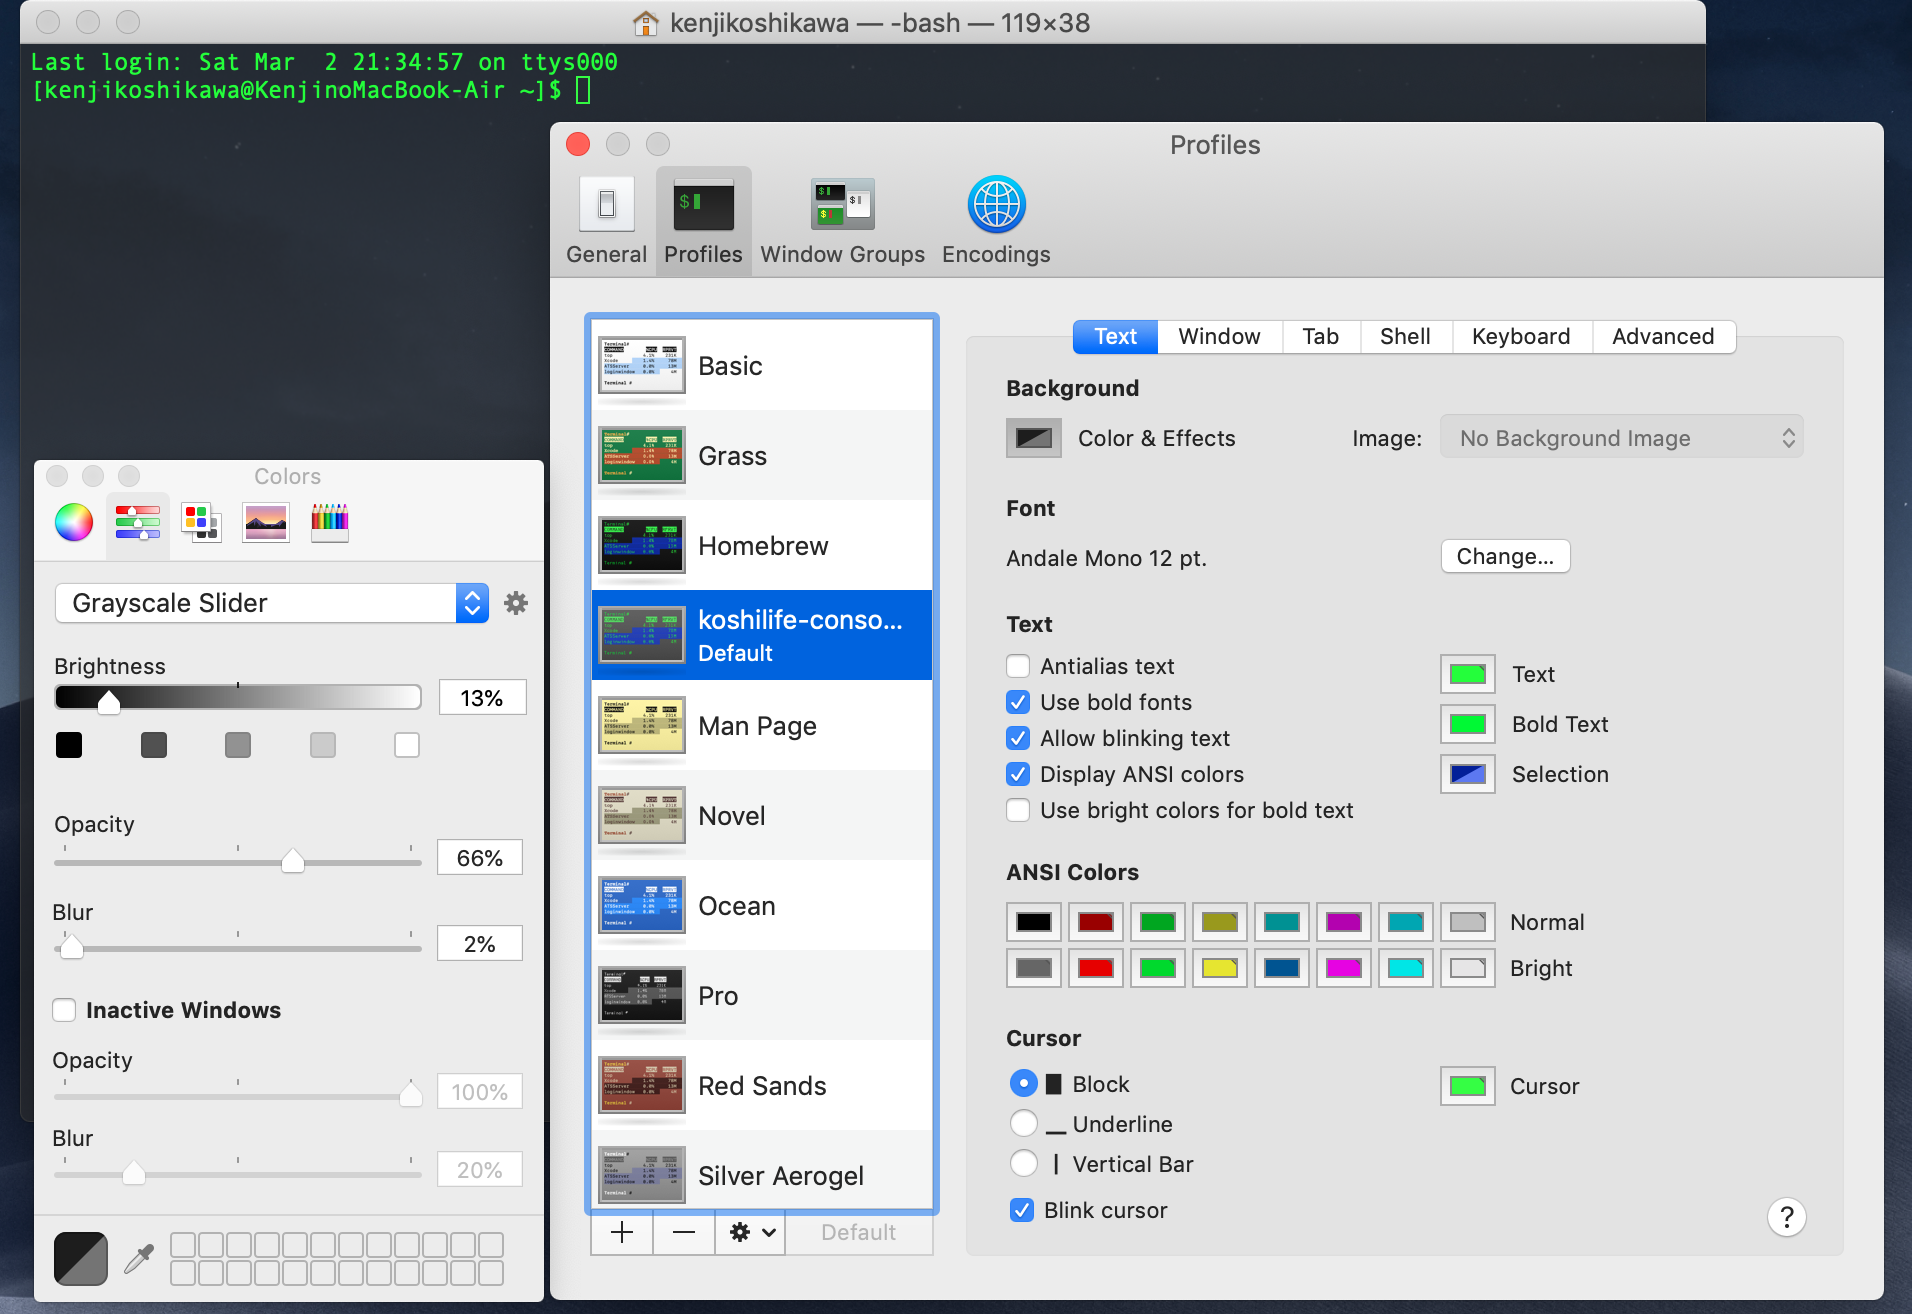
Task: Select the image palettes picker
Action: (x=266, y=522)
